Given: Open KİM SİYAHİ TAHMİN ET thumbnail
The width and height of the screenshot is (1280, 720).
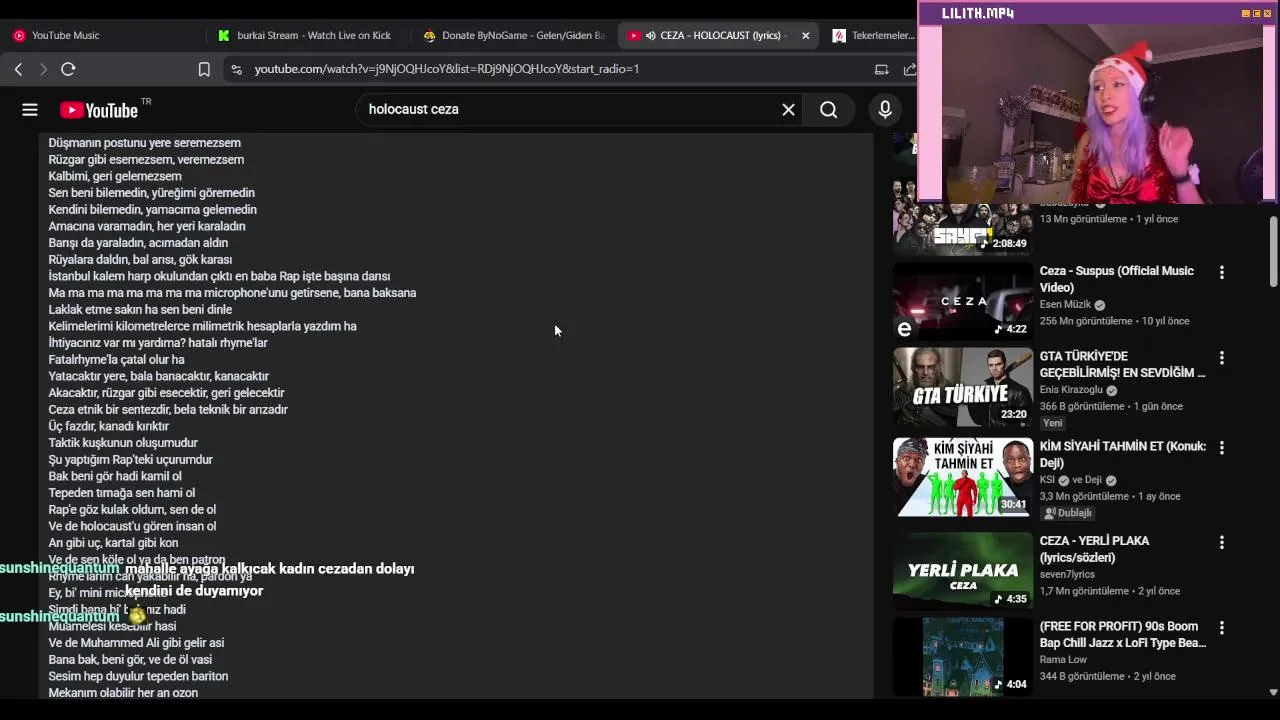Looking at the screenshot, I should pos(963,477).
